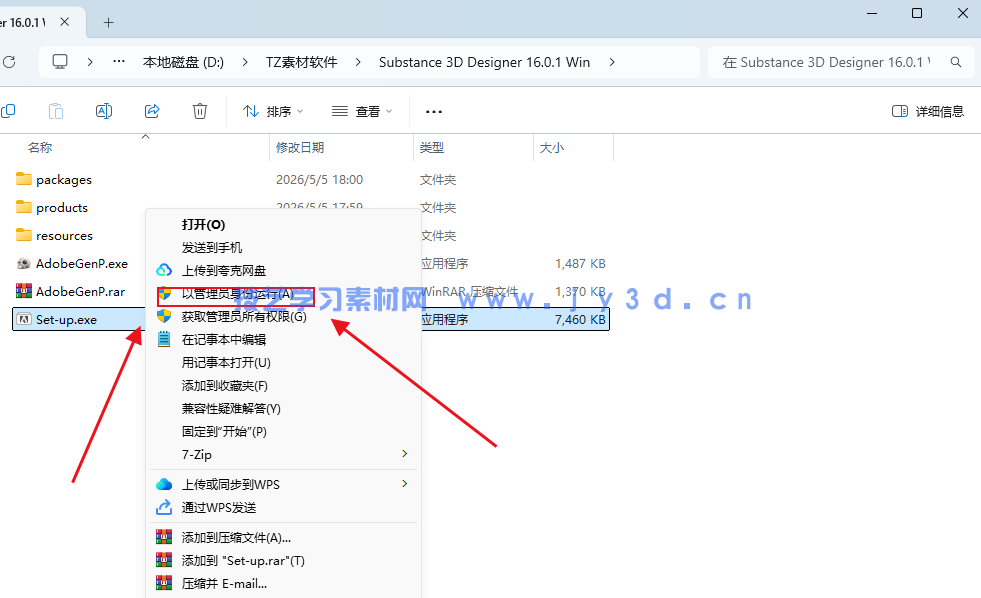Choose 兼容性疑难解答(Y) menu entry
Screen dimensions: 981x598
(x=283, y=408)
